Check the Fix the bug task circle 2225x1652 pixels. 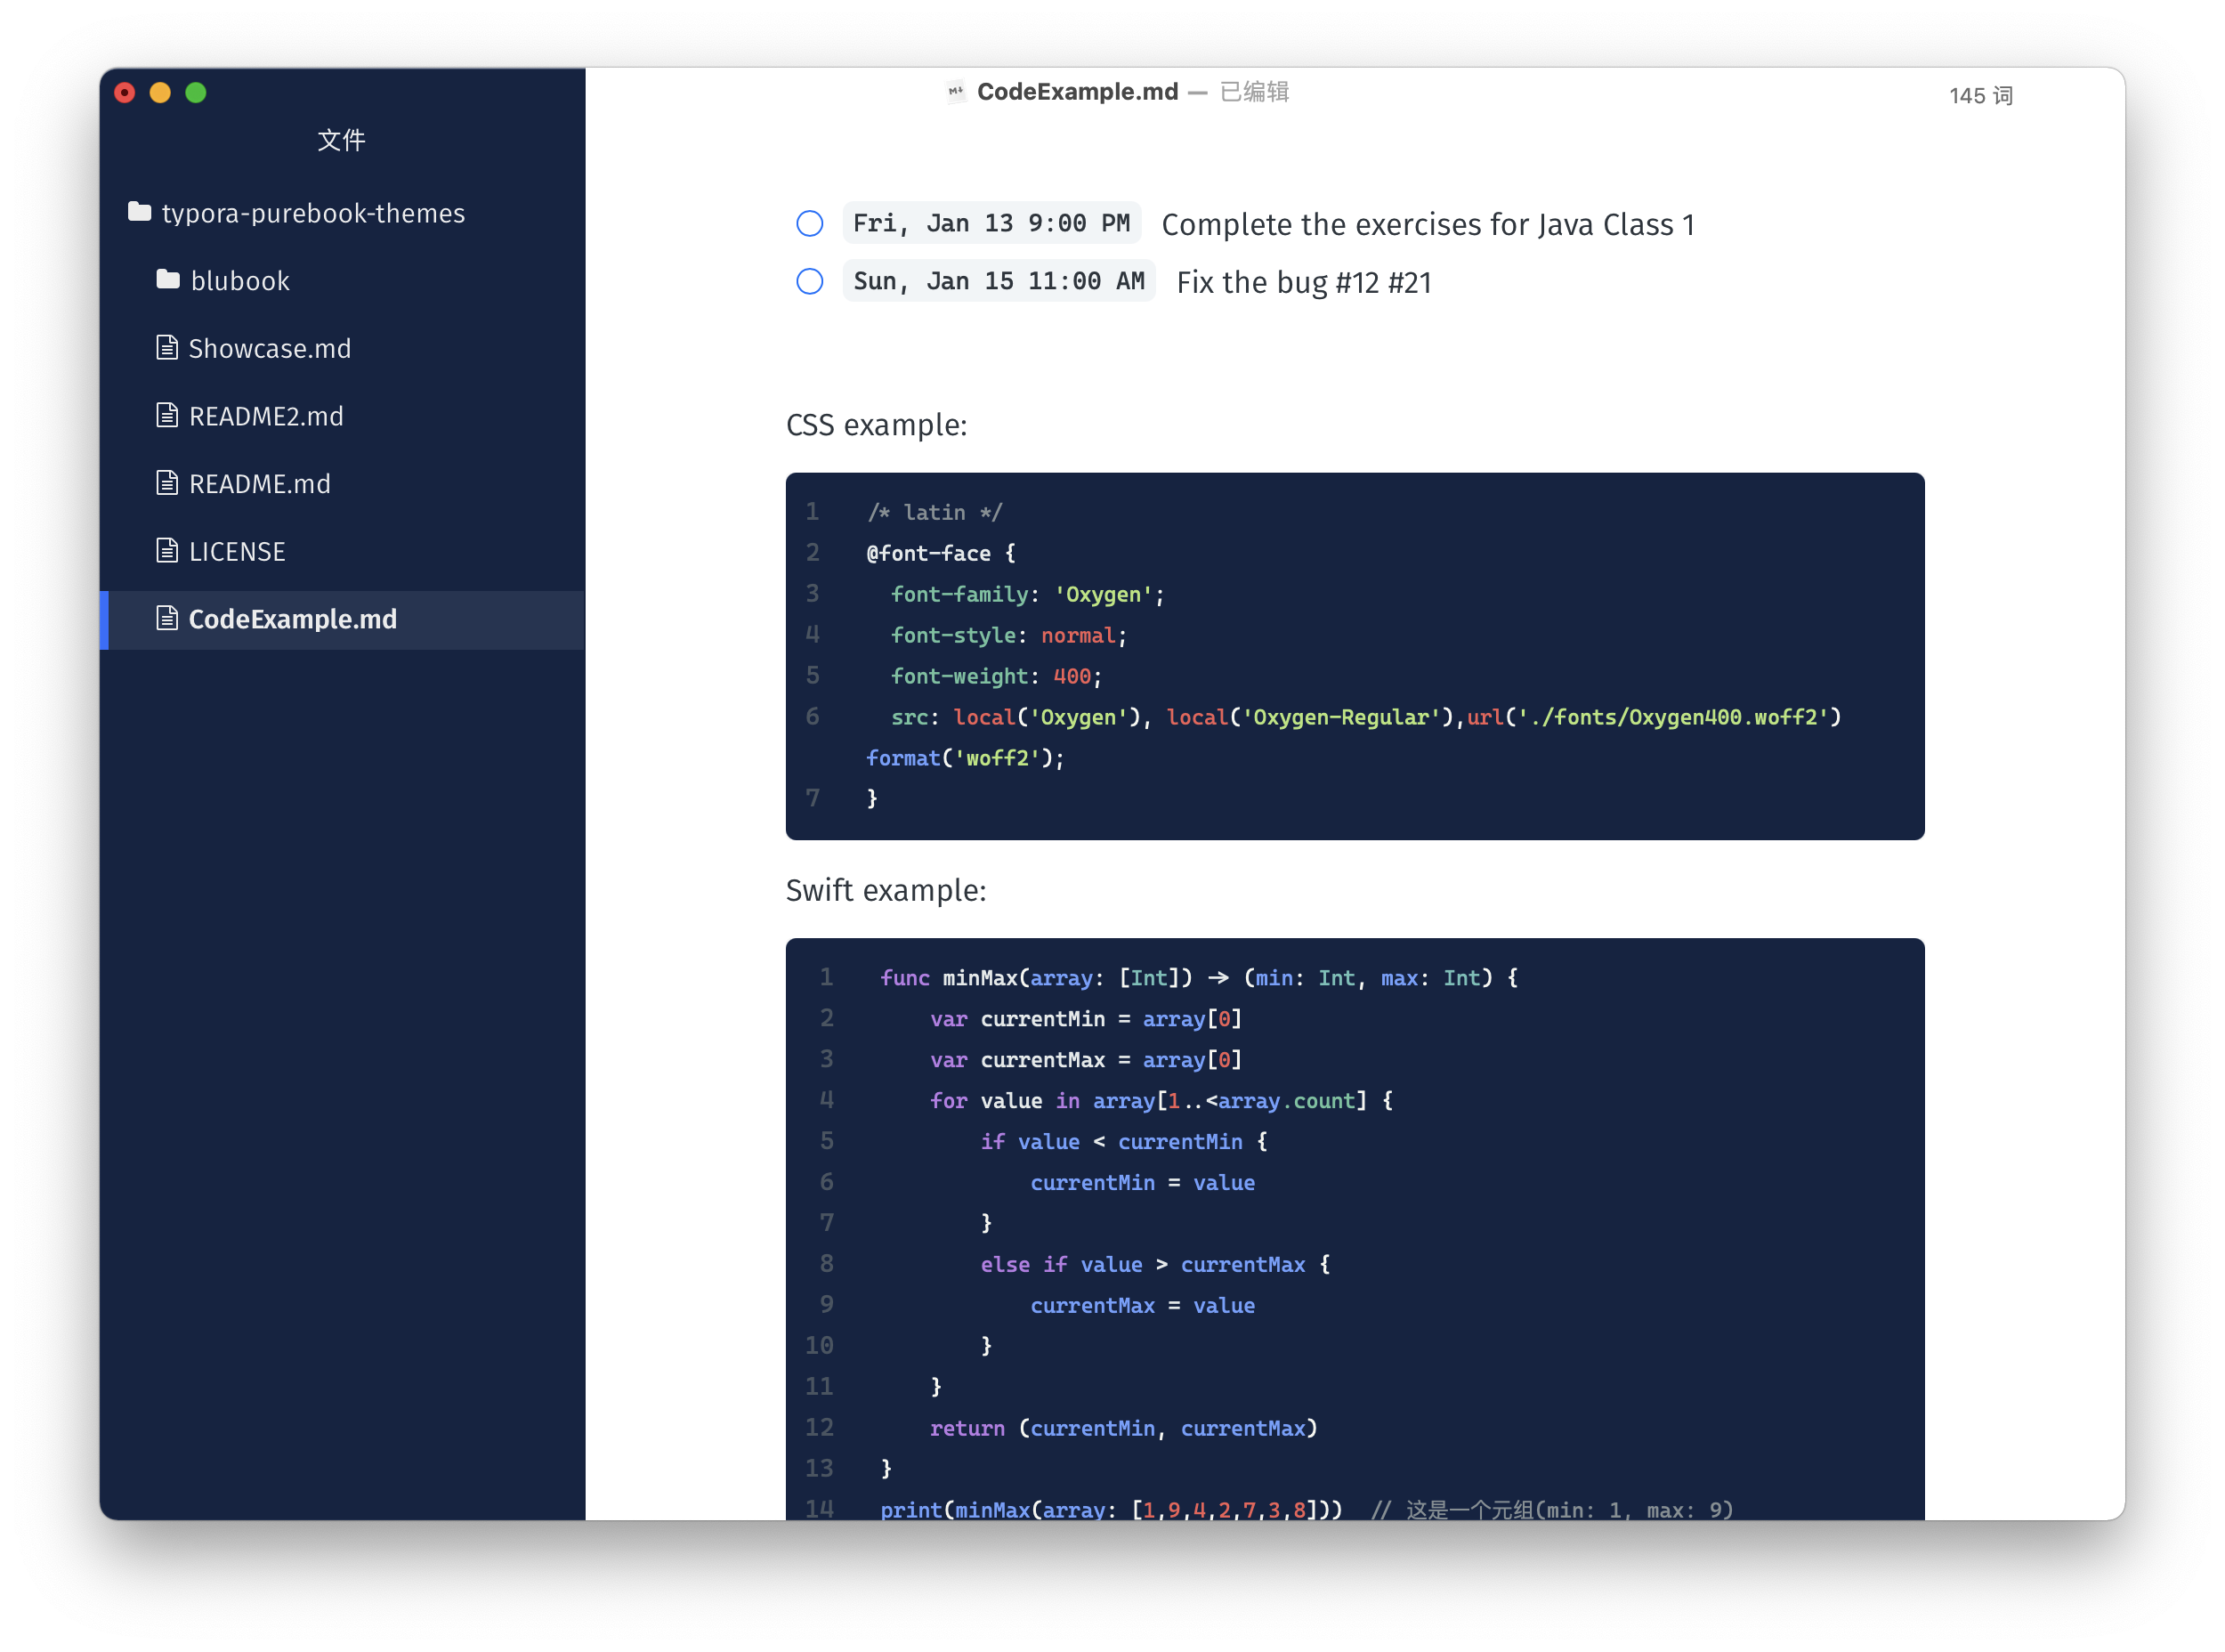pyautogui.click(x=810, y=282)
